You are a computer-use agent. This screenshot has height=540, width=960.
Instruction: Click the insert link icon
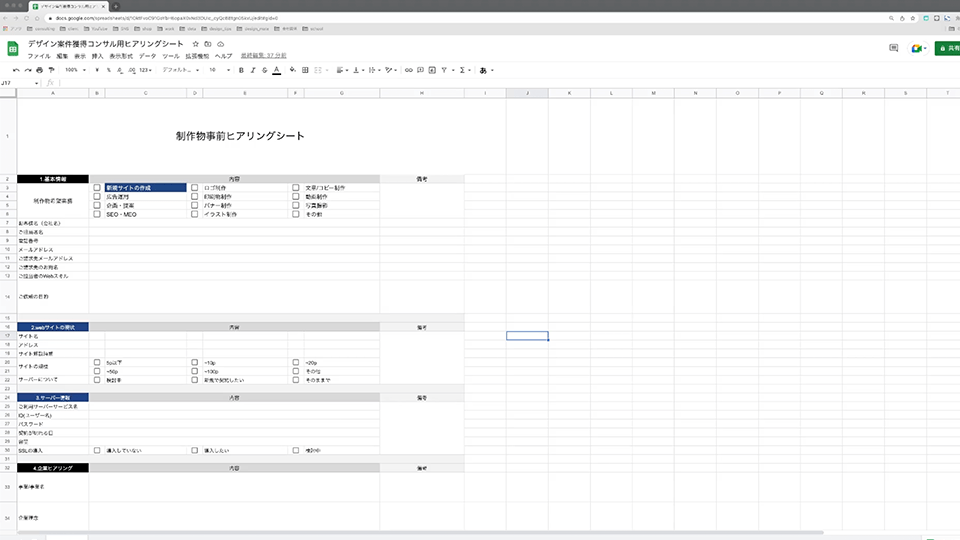tap(408, 70)
